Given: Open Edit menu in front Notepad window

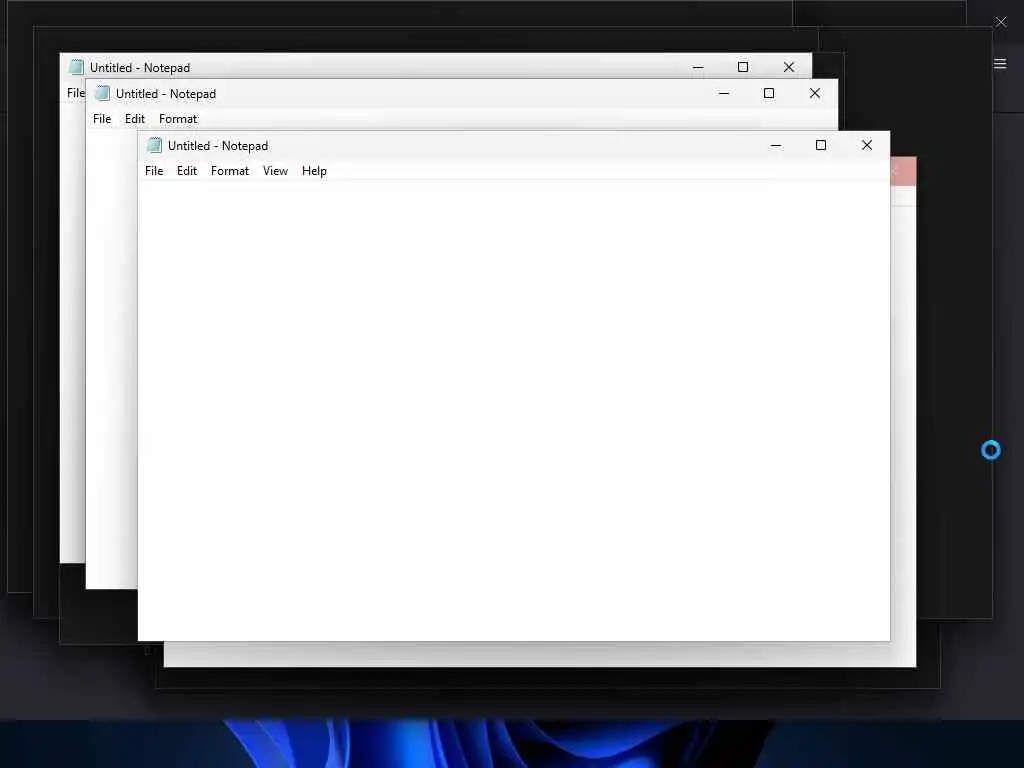Looking at the screenshot, I should (187, 171).
